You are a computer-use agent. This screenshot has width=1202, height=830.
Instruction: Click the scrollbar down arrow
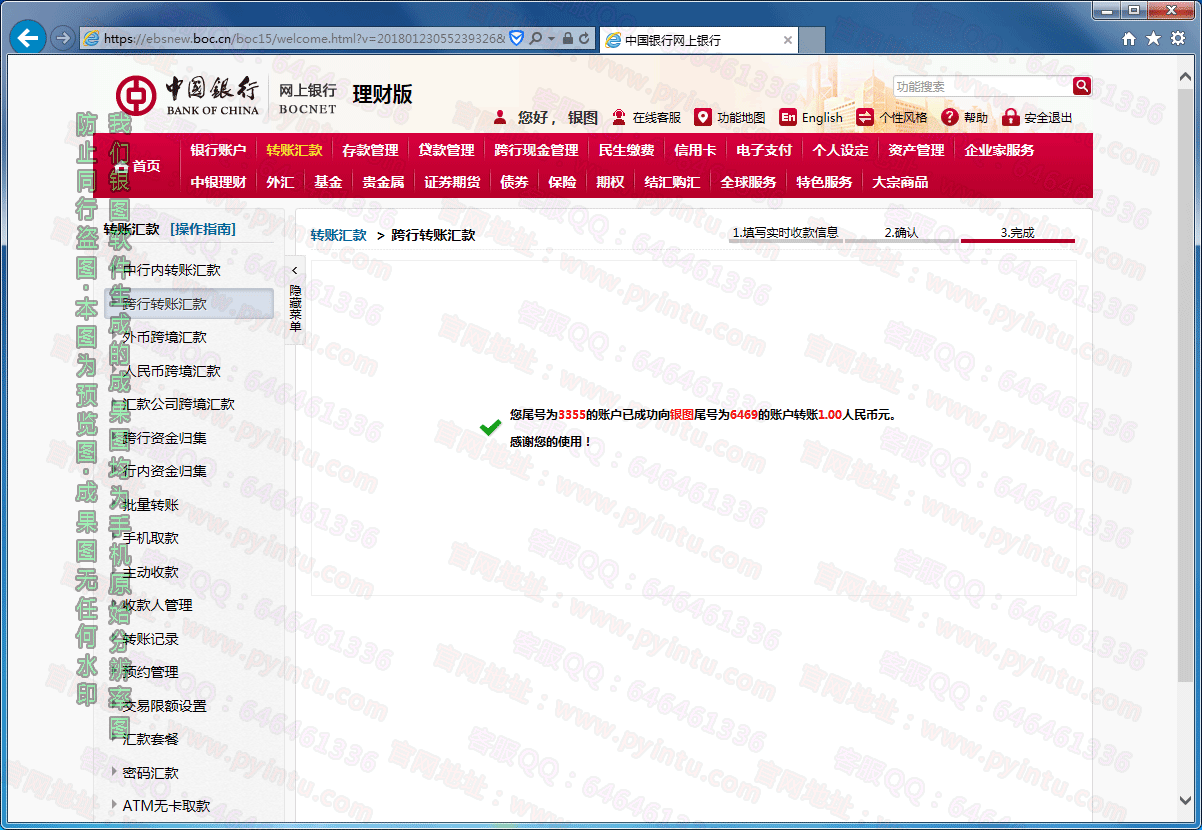pyautogui.click(x=1186, y=801)
